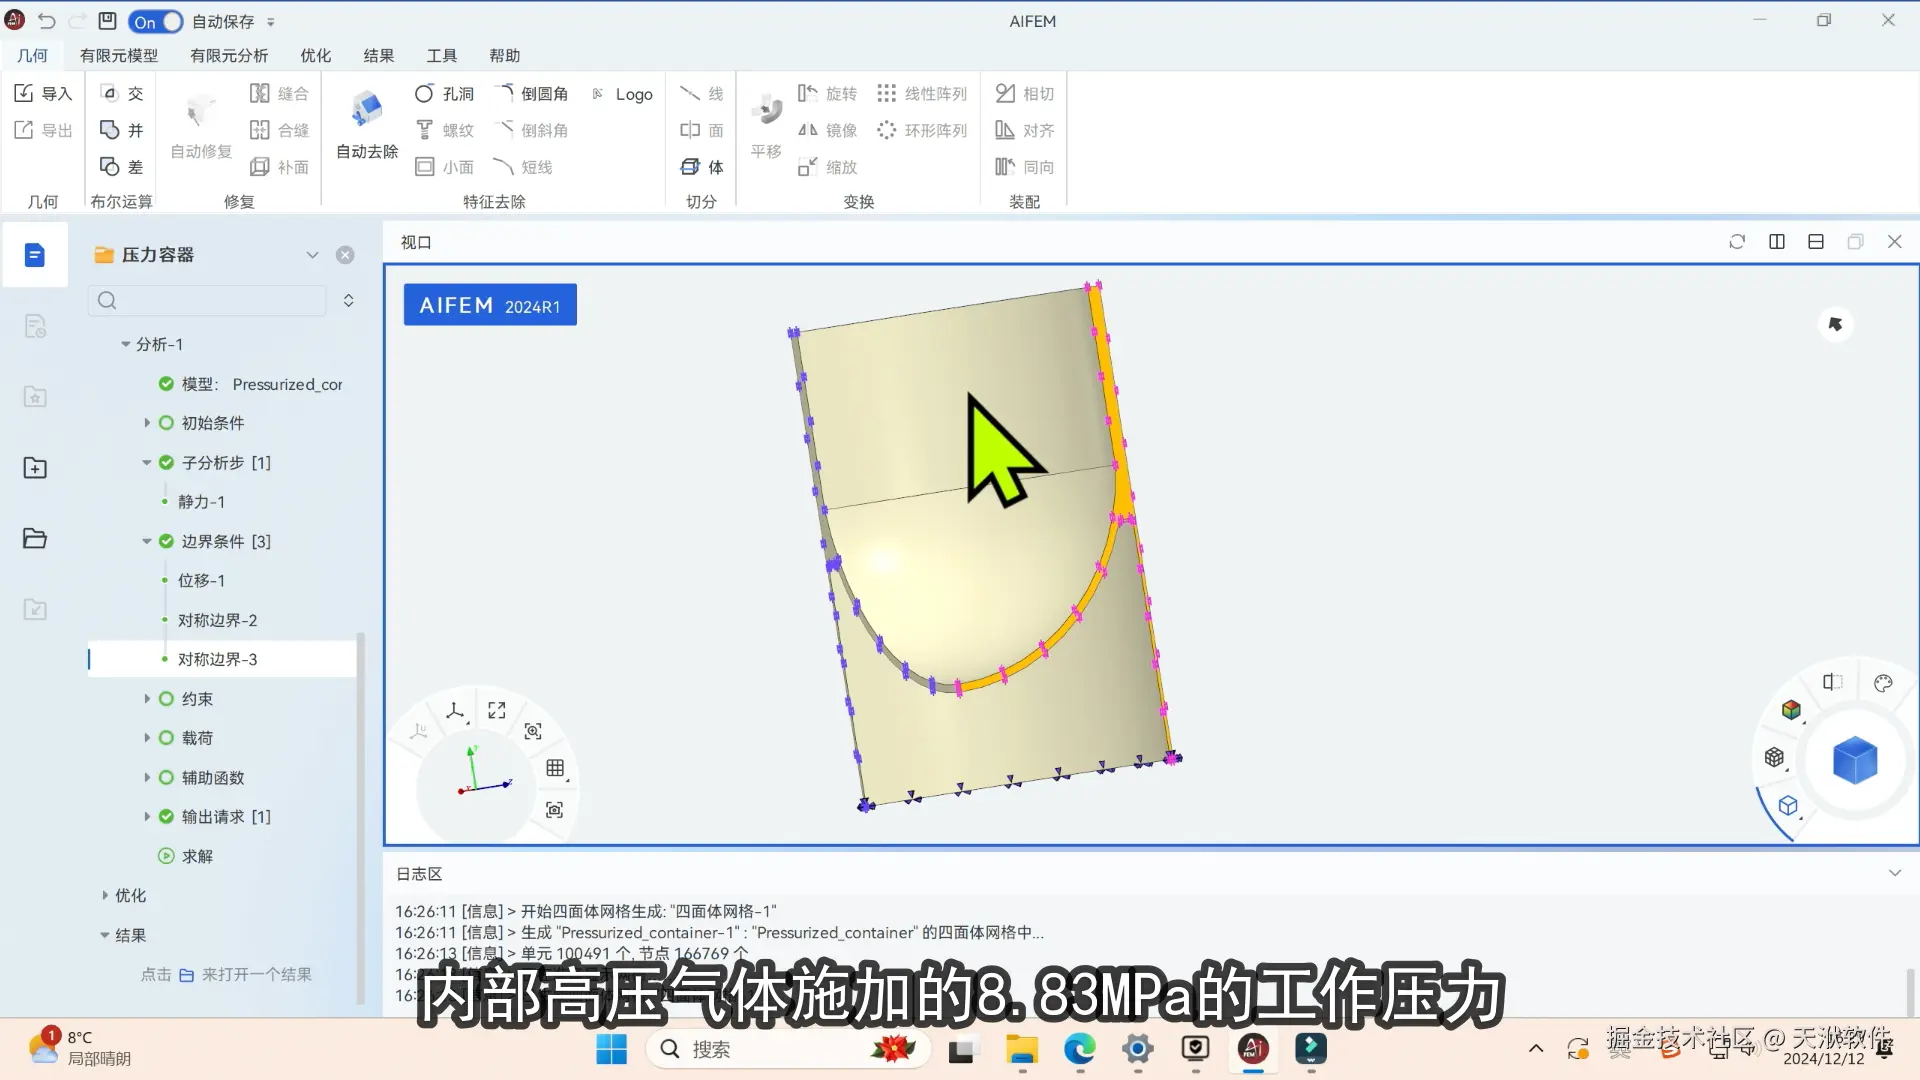Click the blue cube view icon
1920x1080 pixels.
coord(1854,761)
